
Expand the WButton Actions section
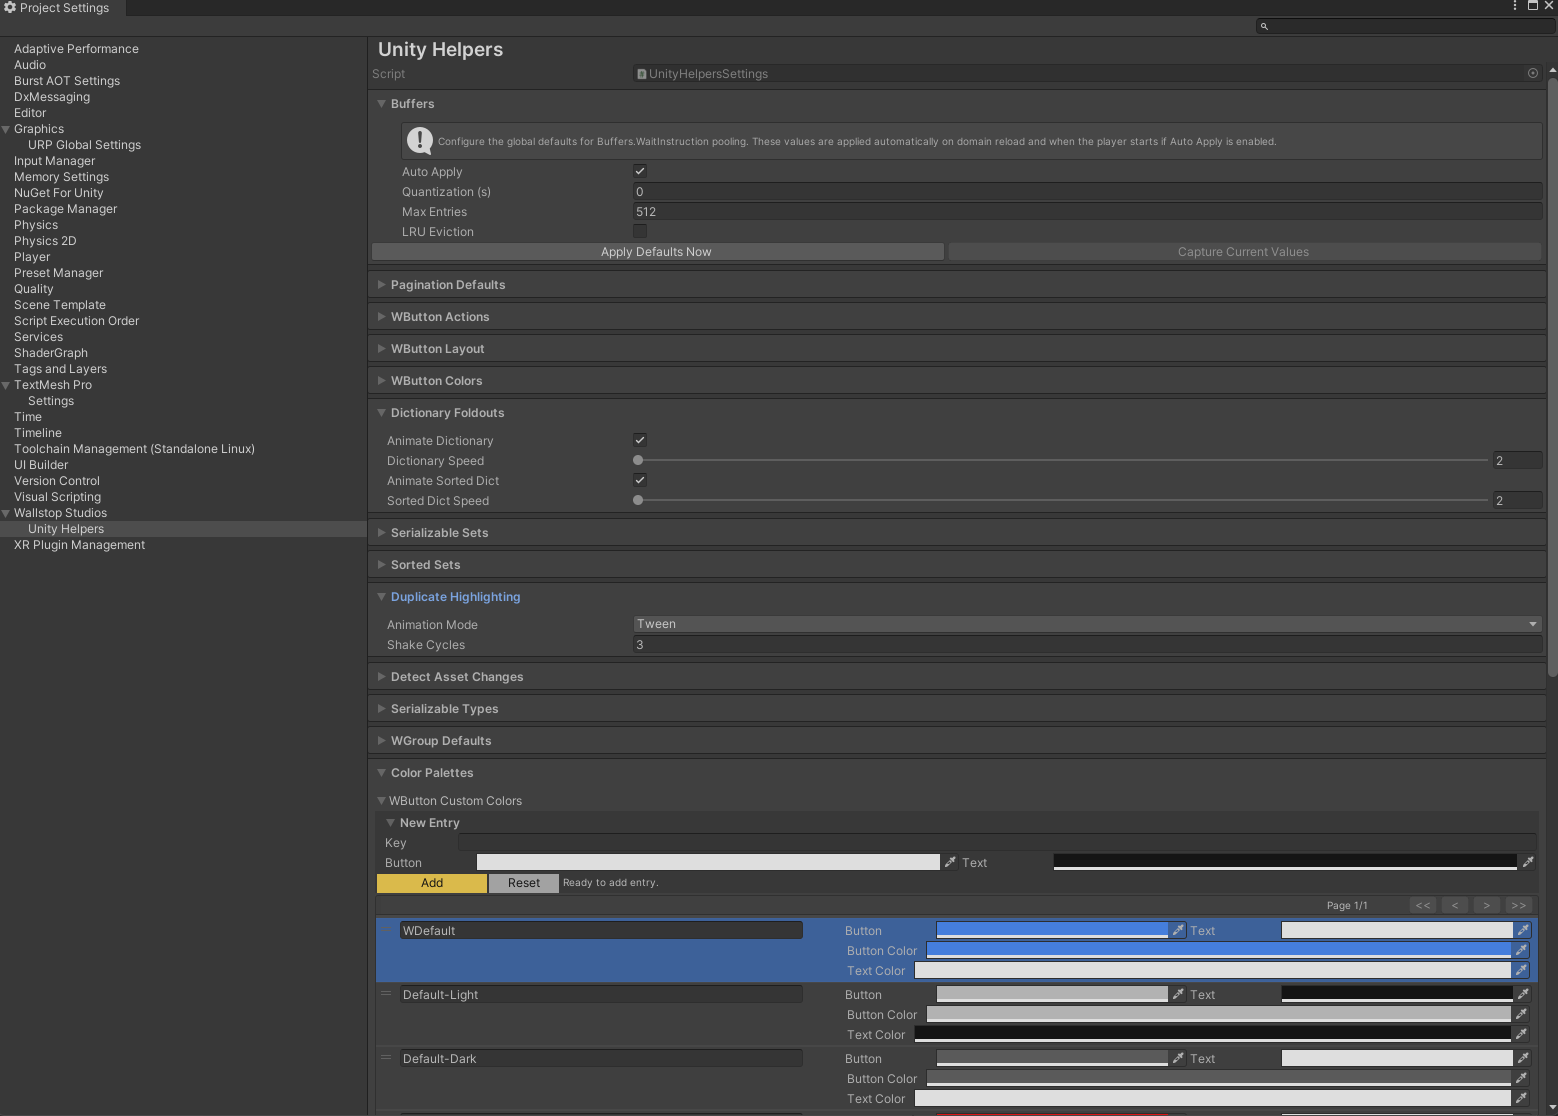382,316
